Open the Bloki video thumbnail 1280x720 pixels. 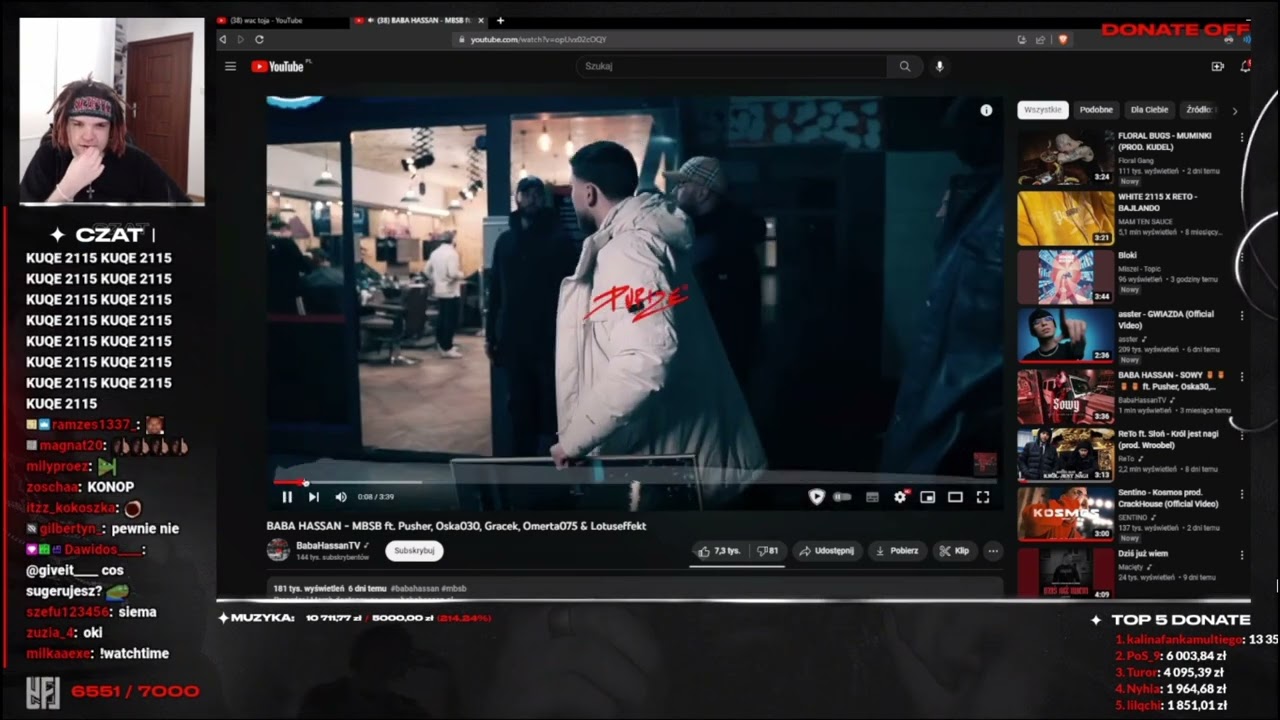pos(1066,277)
